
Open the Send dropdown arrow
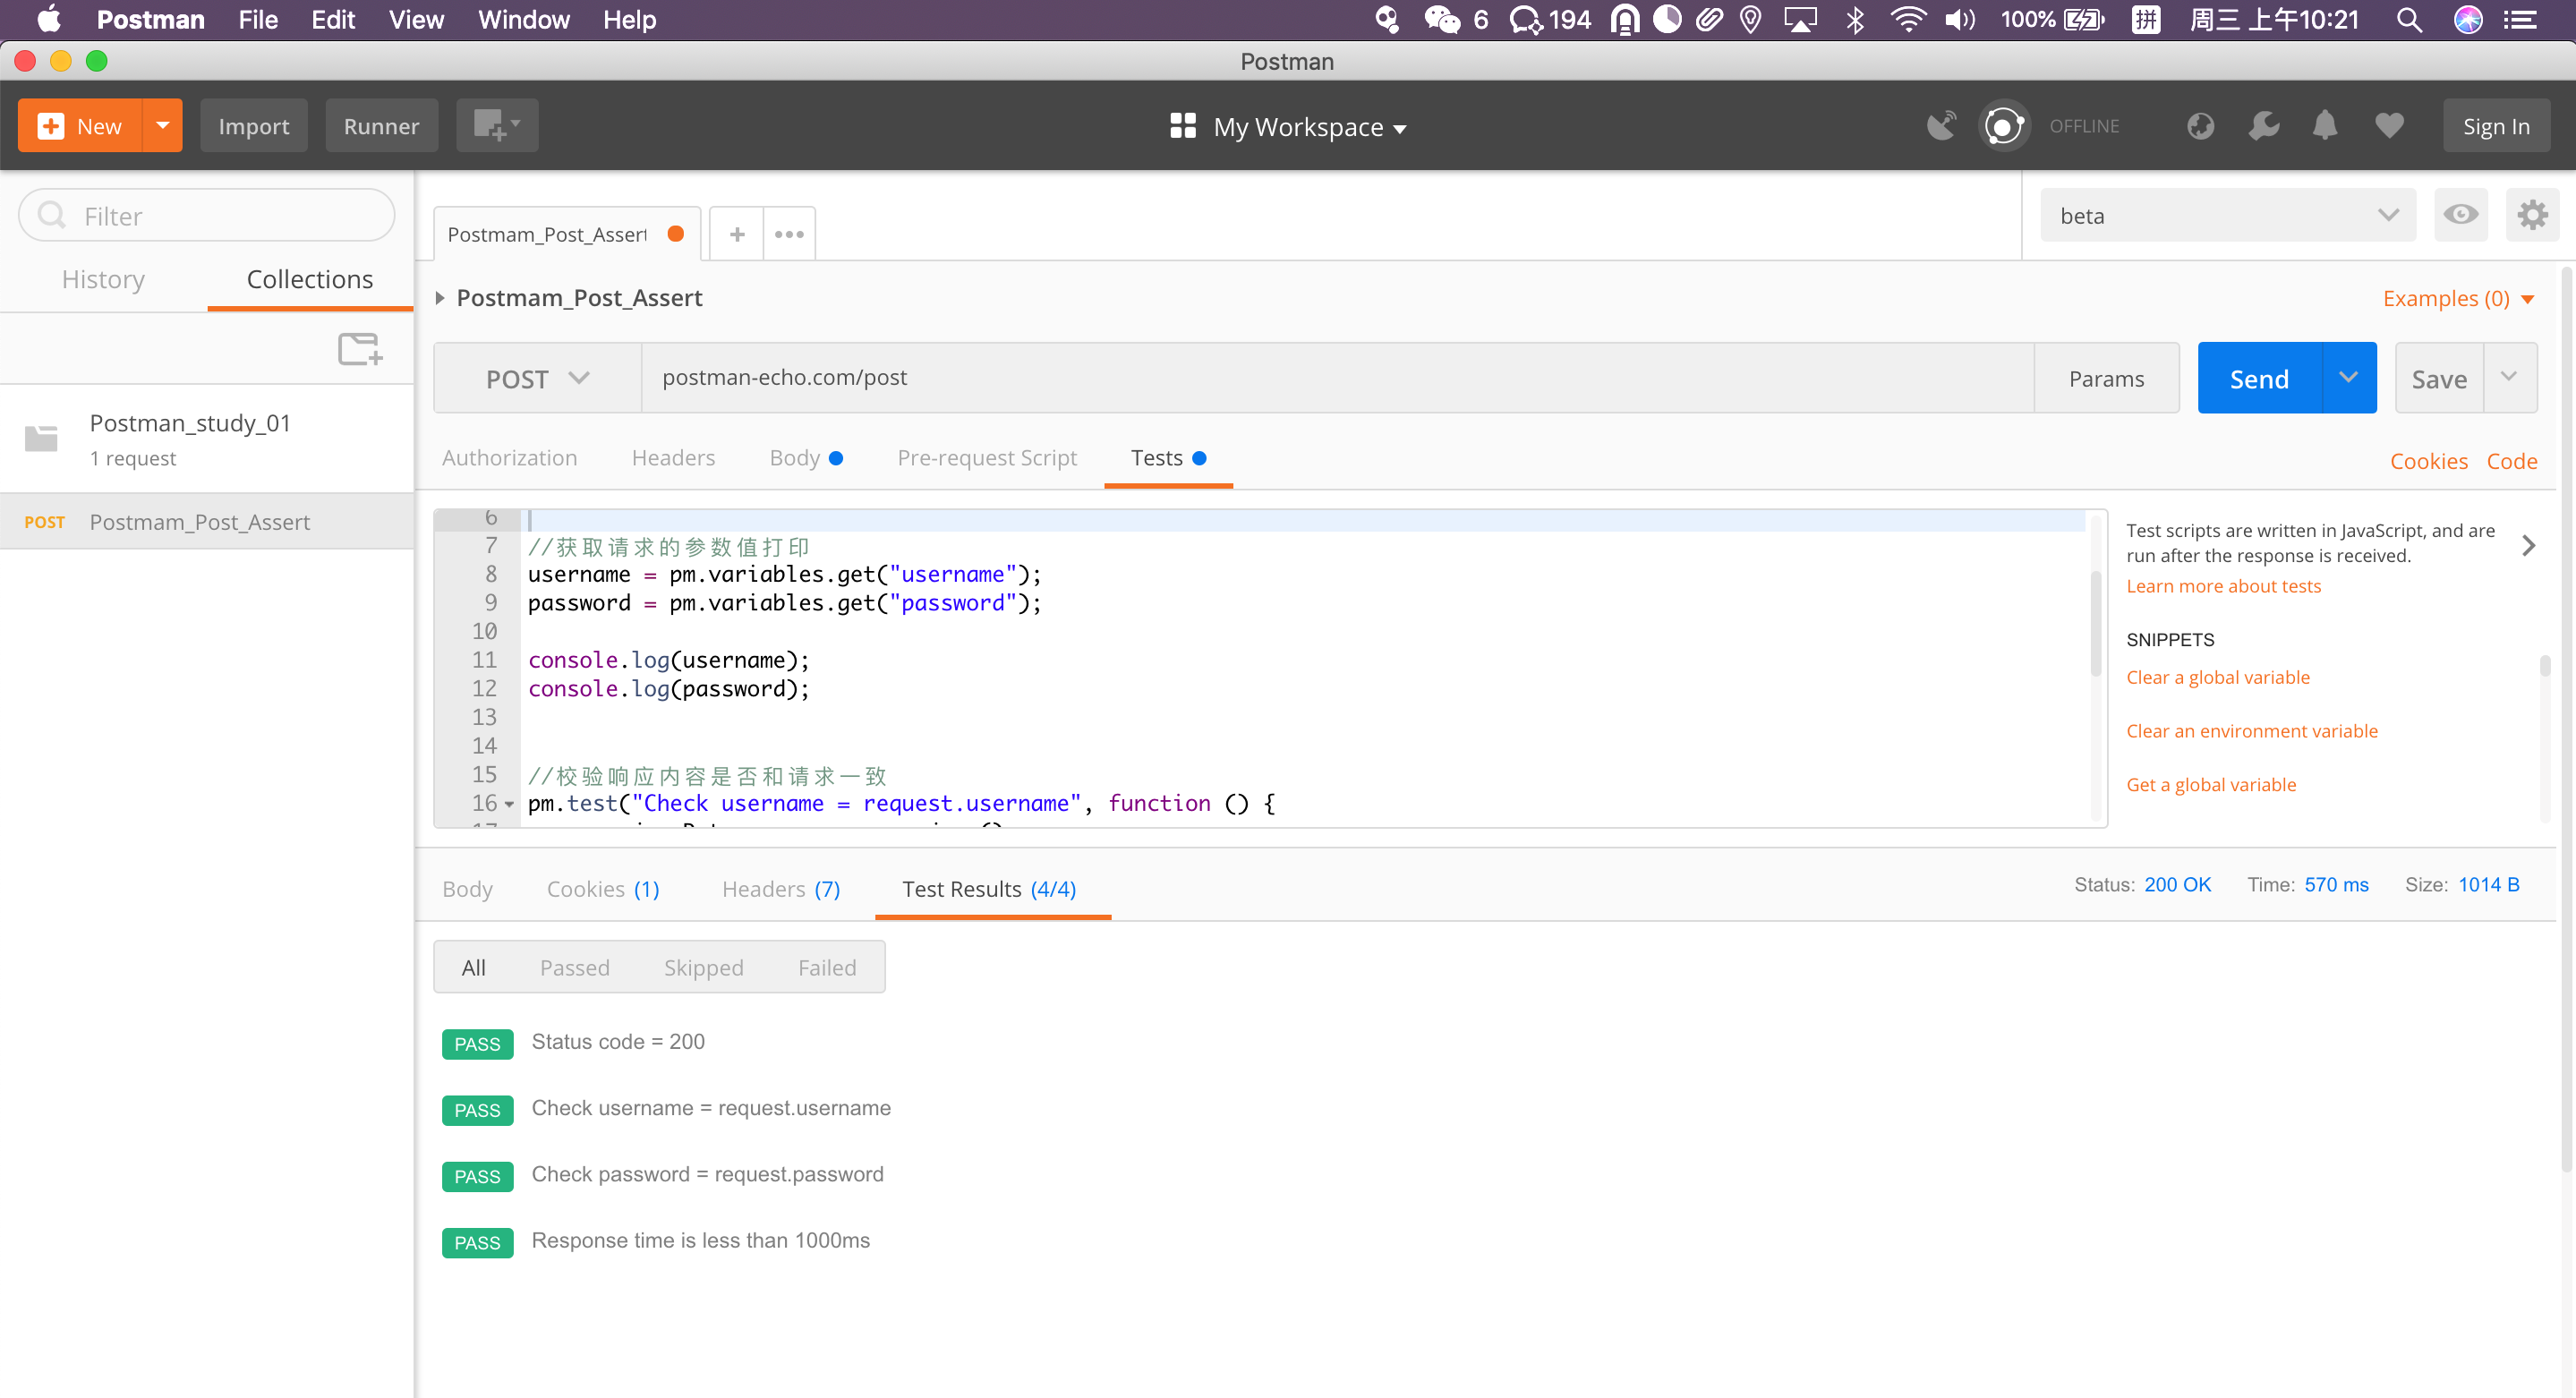2348,378
